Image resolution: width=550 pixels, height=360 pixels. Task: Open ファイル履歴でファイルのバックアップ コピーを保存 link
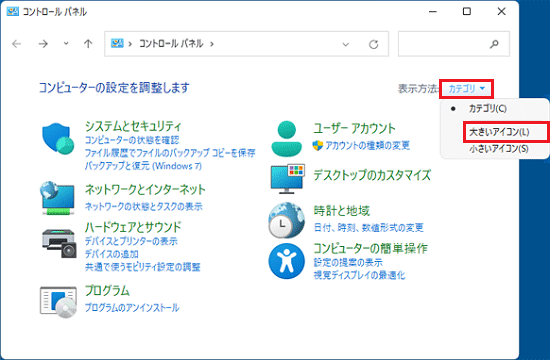click(170, 153)
